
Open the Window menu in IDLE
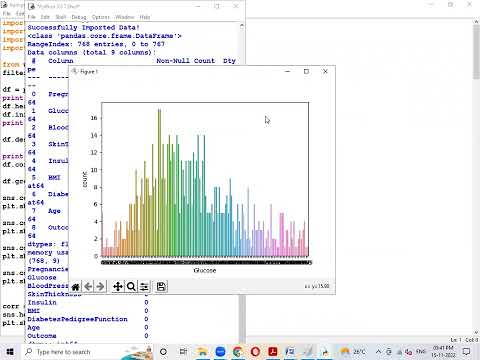125,17
